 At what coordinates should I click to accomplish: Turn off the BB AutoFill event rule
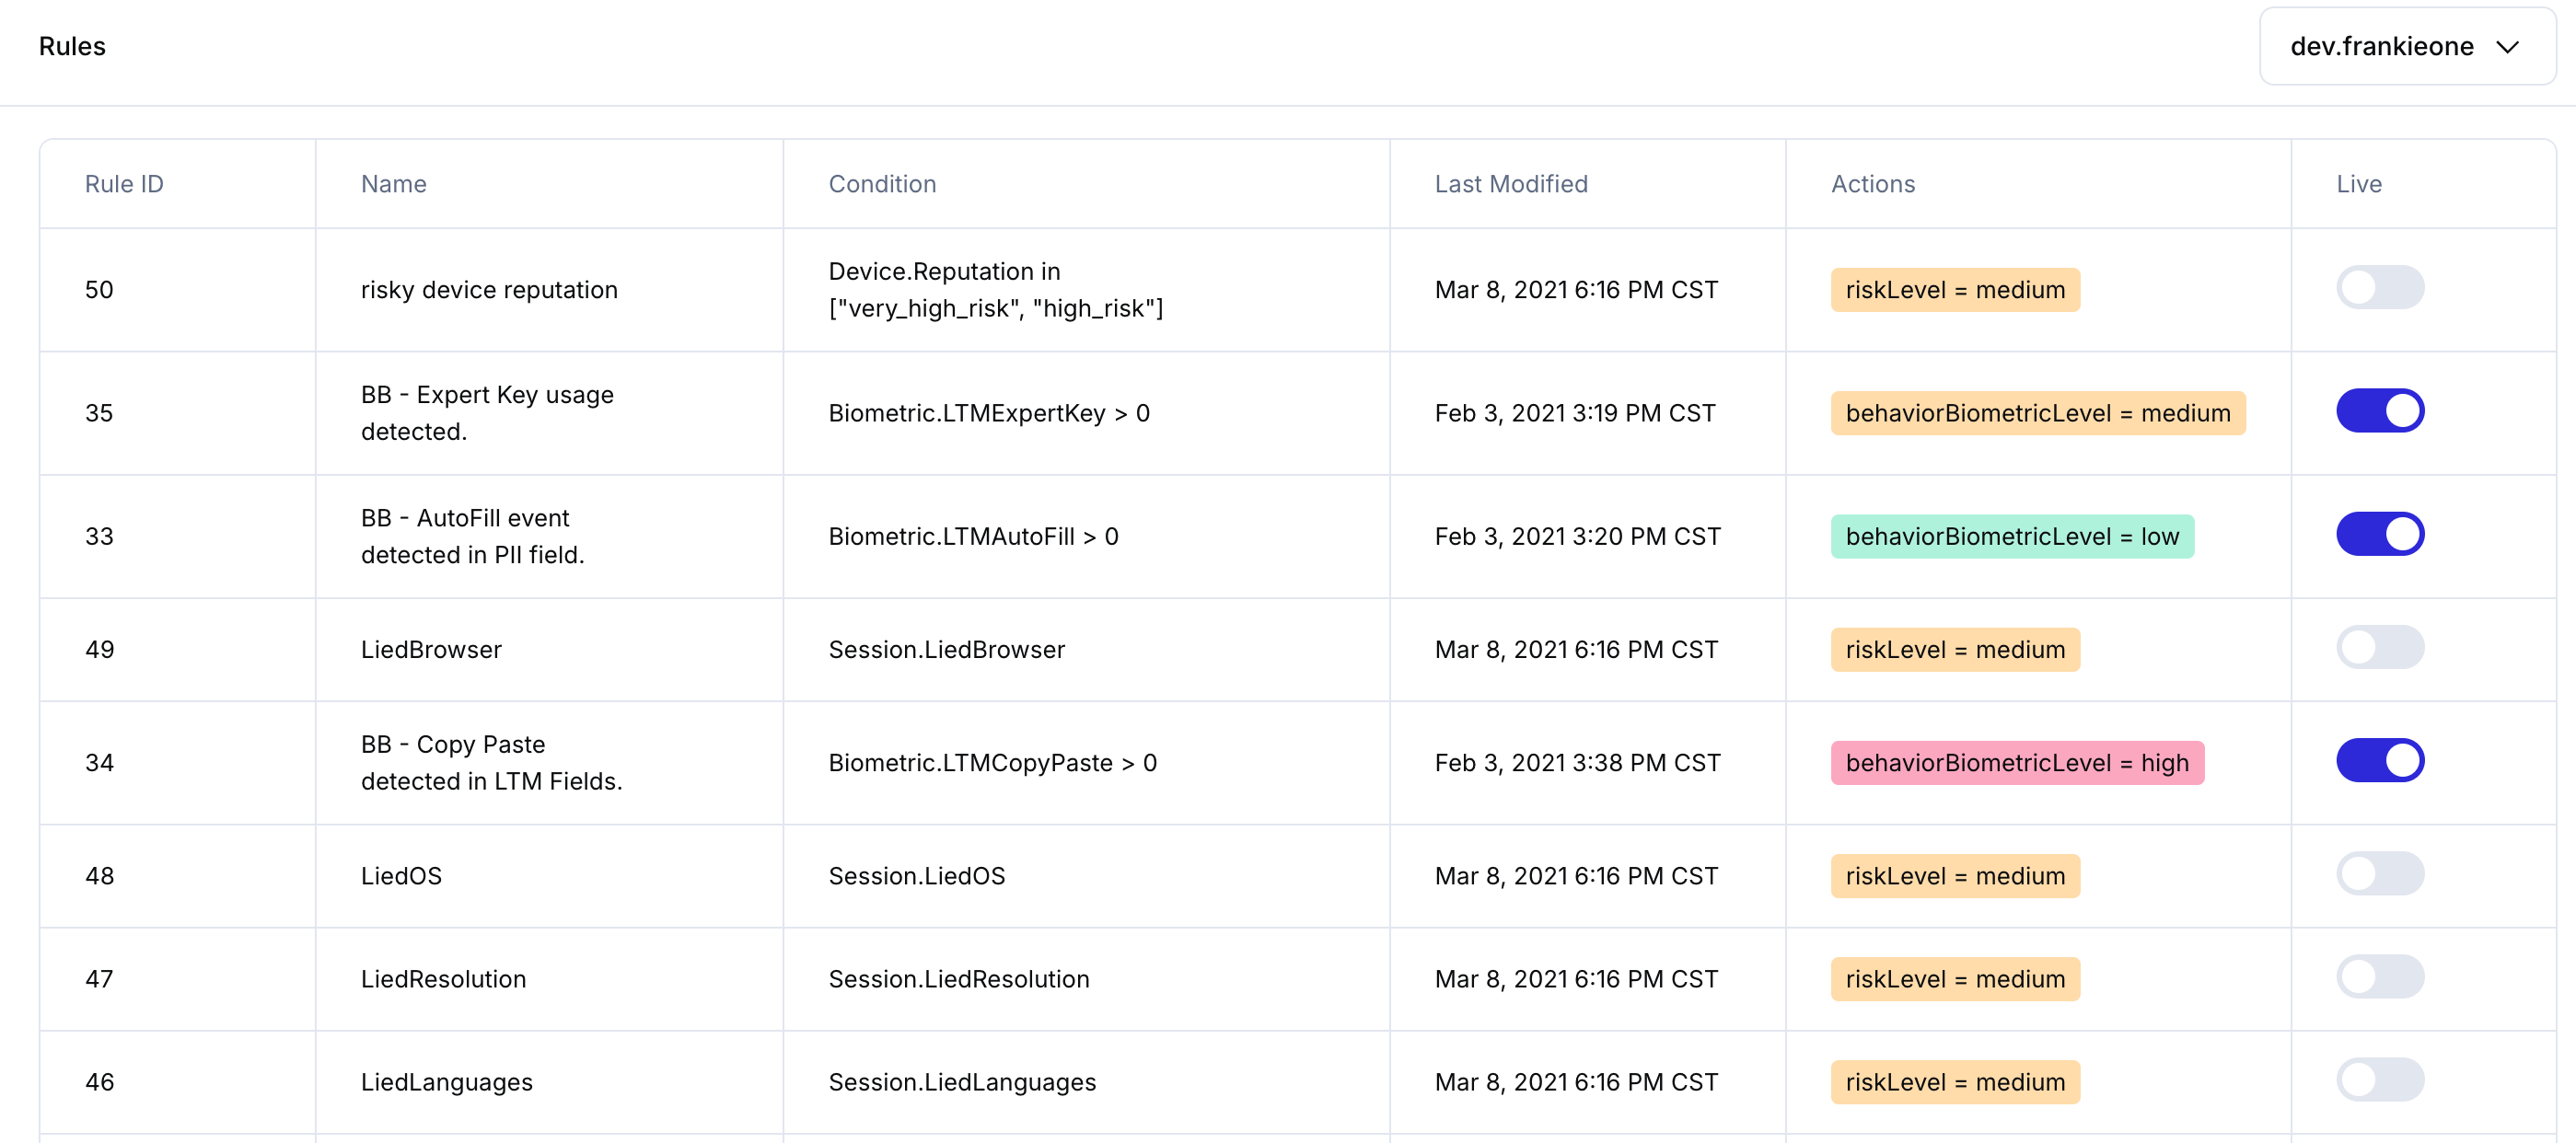[x=2379, y=534]
